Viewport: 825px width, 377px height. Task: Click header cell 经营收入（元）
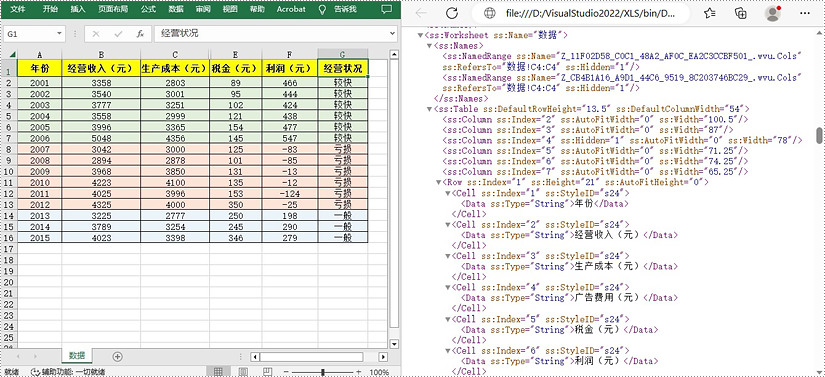pos(101,68)
